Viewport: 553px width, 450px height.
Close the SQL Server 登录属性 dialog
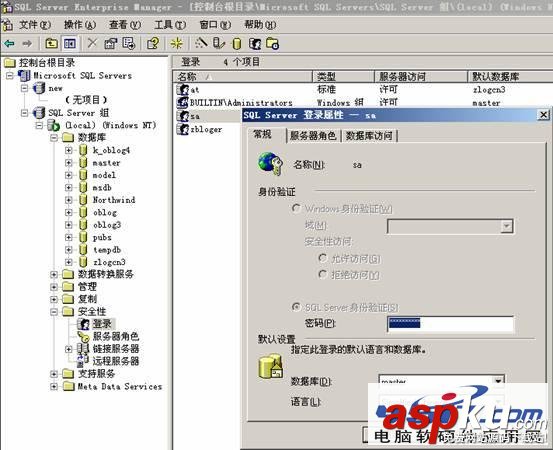(x=543, y=115)
